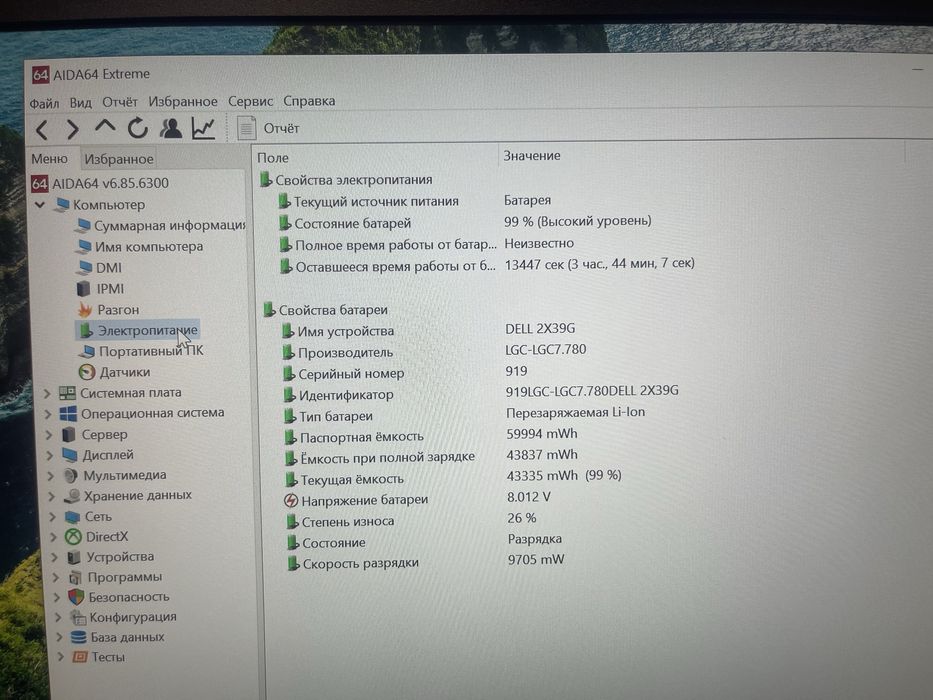Open the Сервис menu
933x700 pixels.
[x=250, y=101]
